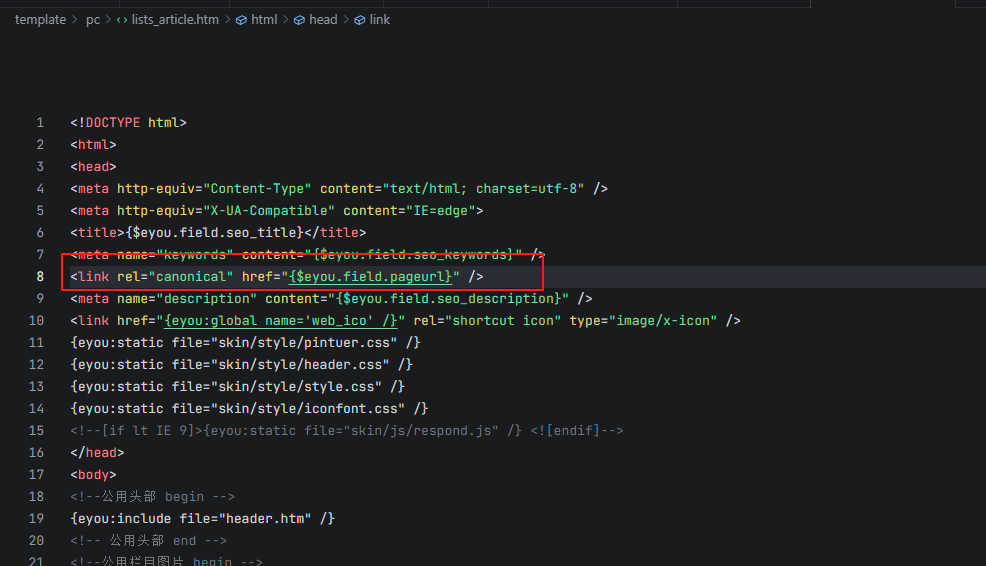Screen dimensions: 986x566
Task: Click line number 16 in gutter
Action: pyautogui.click(x=36, y=453)
